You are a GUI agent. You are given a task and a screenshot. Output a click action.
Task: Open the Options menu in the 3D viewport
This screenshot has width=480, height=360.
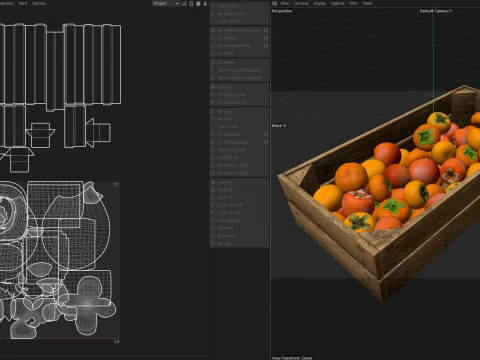(337, 3)
